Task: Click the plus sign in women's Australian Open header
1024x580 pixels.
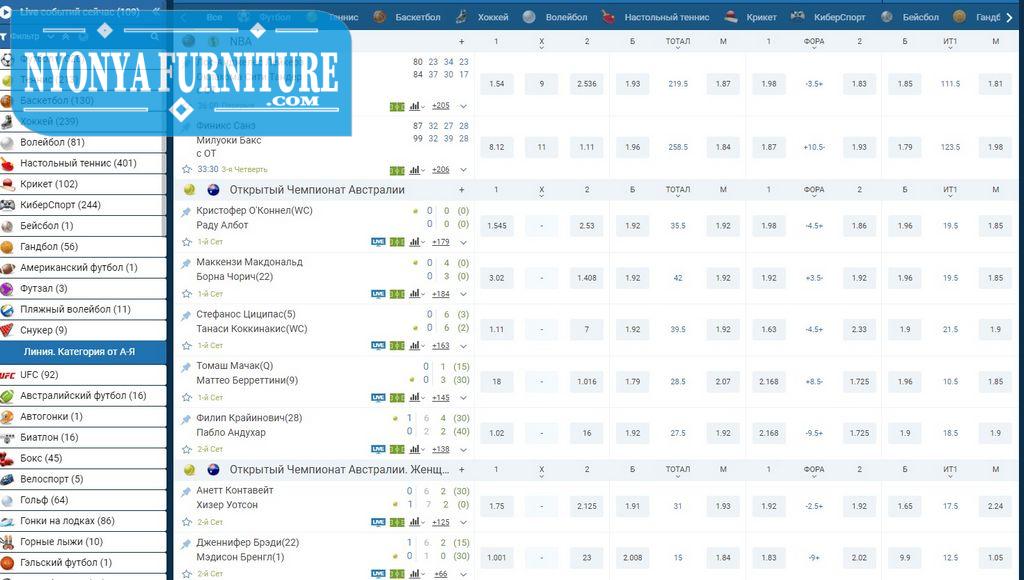Action: [x=462, y=470]
